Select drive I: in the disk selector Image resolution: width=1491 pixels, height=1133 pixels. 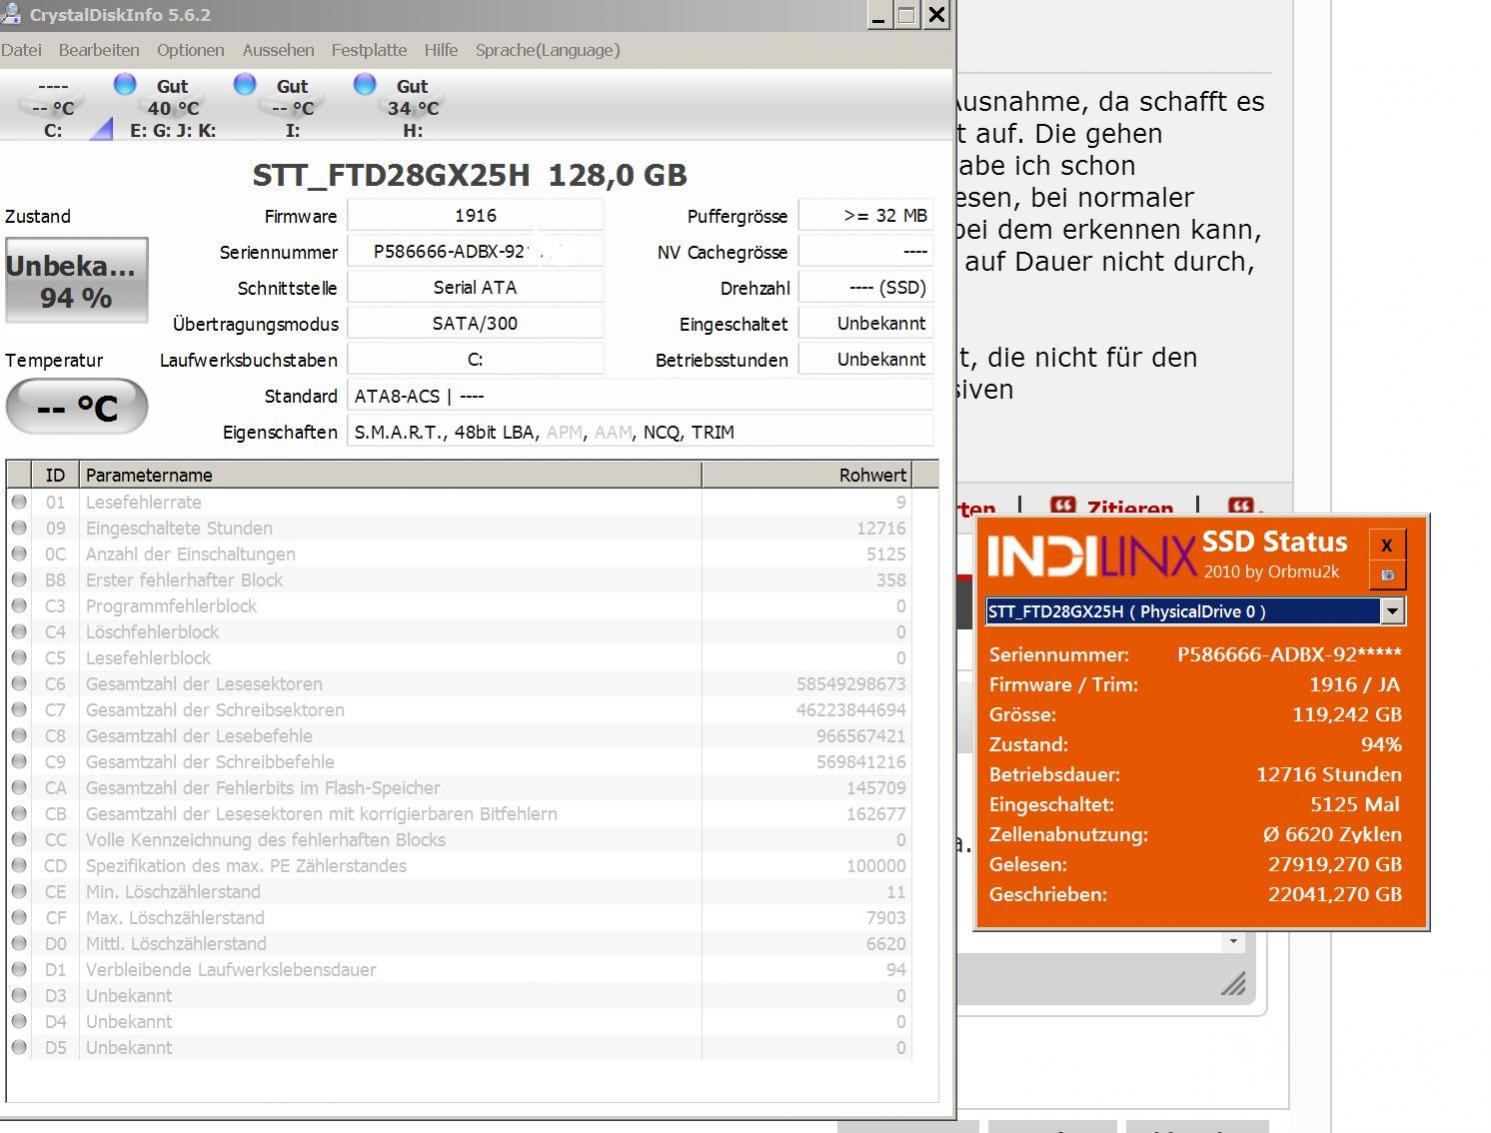292,108
